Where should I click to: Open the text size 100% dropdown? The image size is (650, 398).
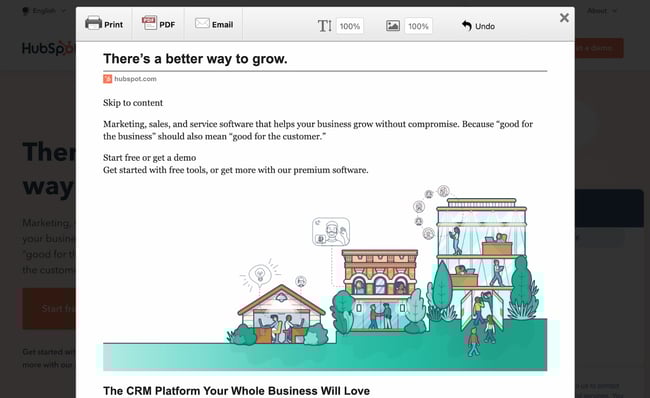[350, 26]
